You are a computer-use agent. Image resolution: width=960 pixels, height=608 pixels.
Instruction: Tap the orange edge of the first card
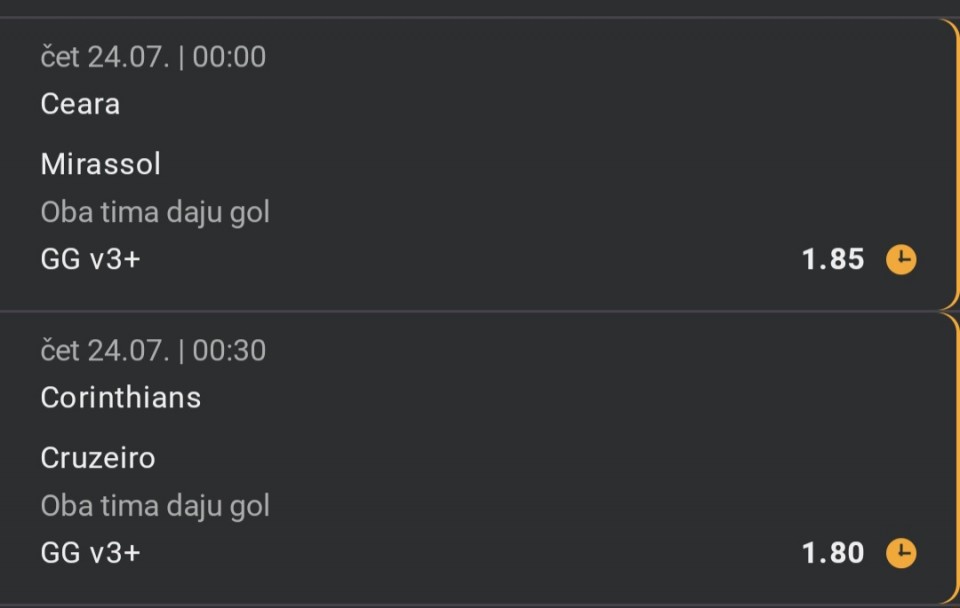[x=956, y=164]
